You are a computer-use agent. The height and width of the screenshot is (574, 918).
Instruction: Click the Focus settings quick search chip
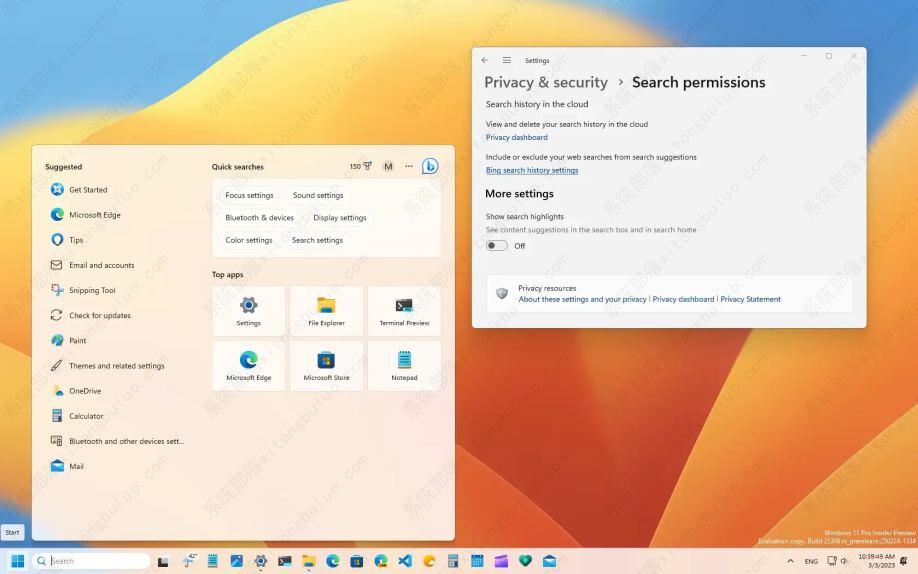pyautogui.click(x=249, y=195)
